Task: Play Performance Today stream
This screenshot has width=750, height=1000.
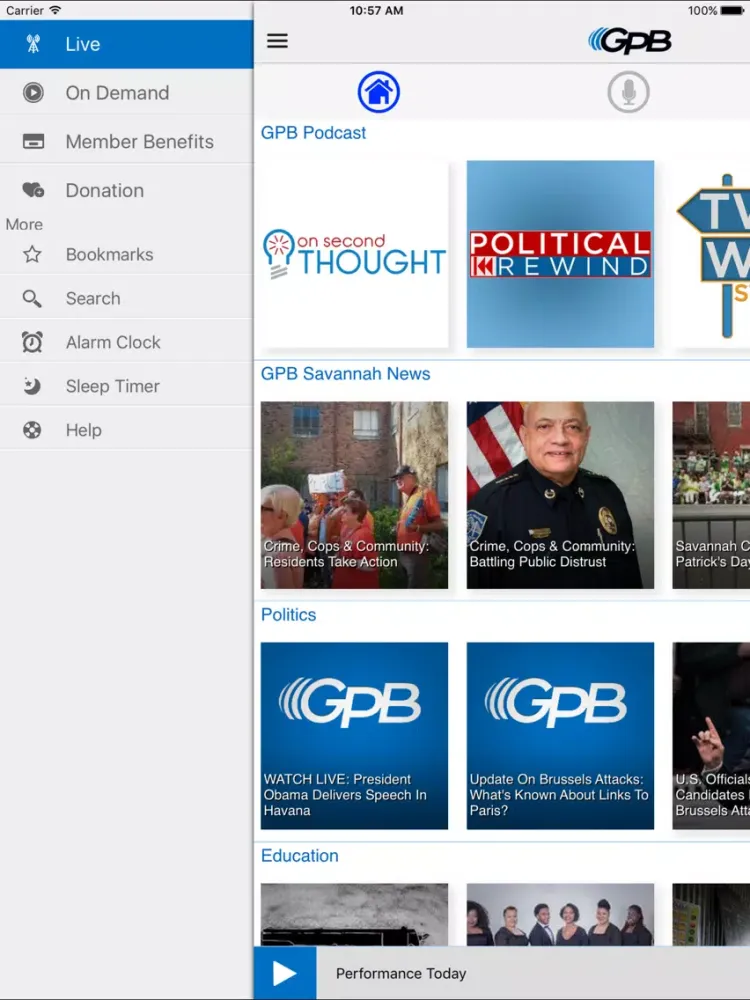Action: click(284, 973)
